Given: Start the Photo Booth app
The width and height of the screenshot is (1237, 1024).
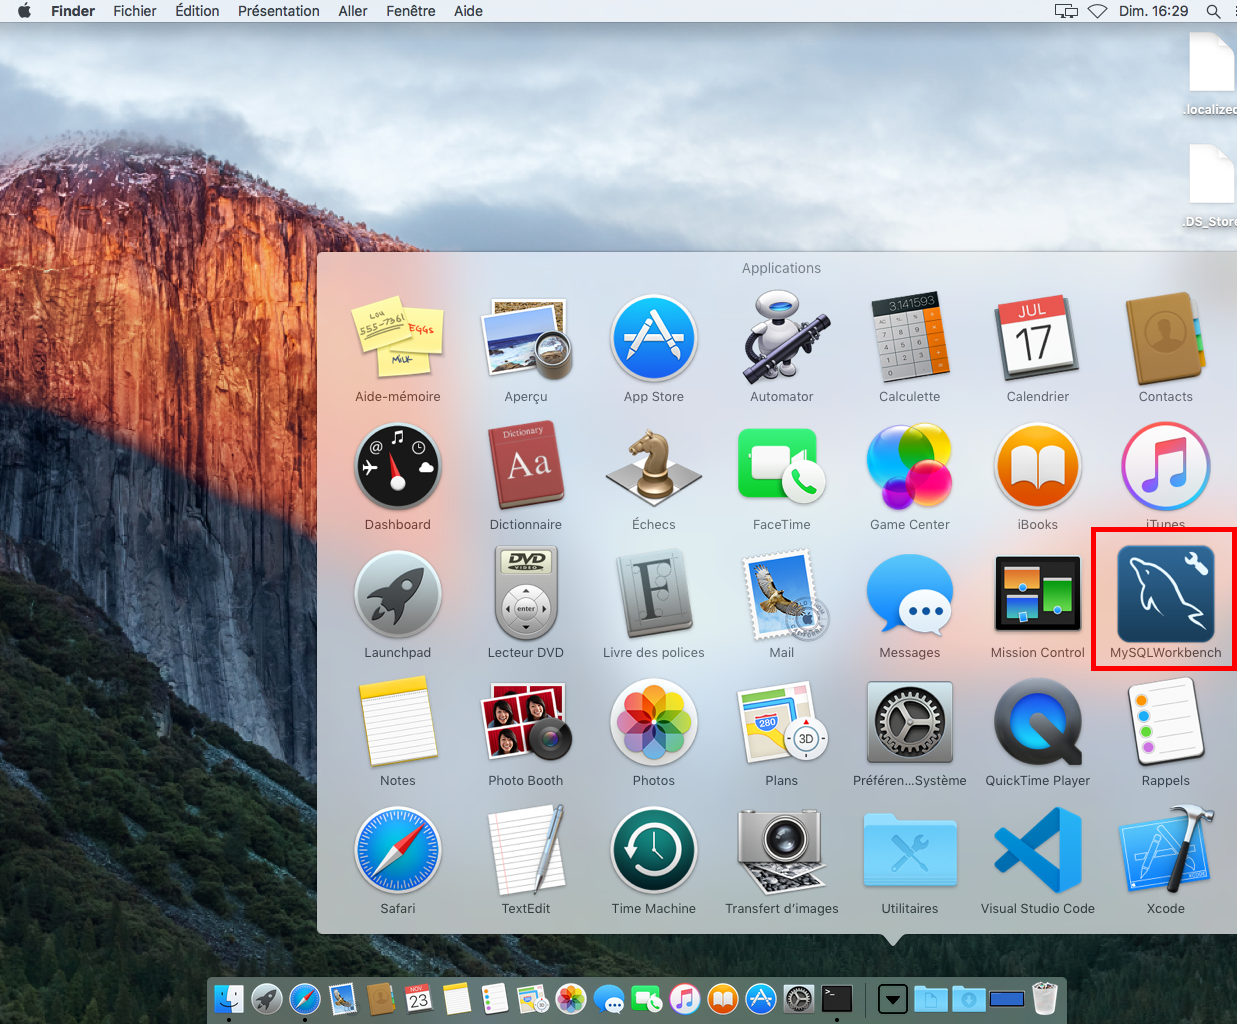Looking at the screenshot, I should [525, 723].
